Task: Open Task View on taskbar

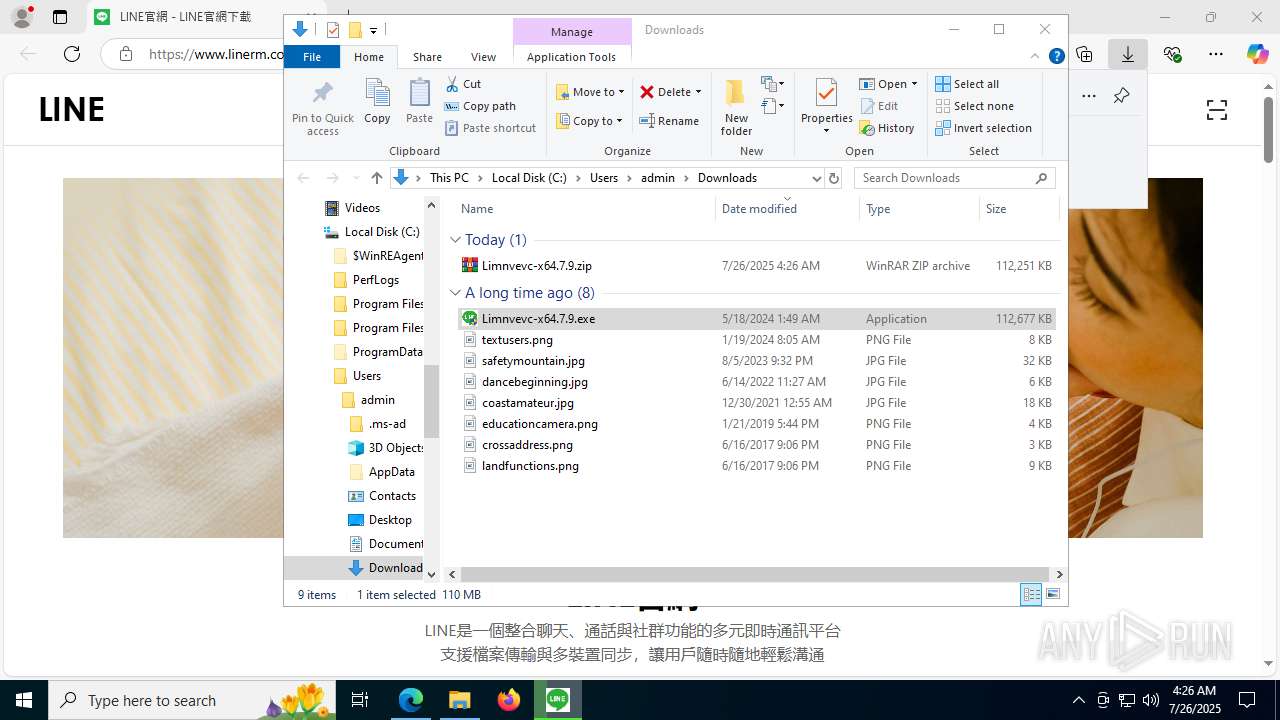Action: coord(361,700)
